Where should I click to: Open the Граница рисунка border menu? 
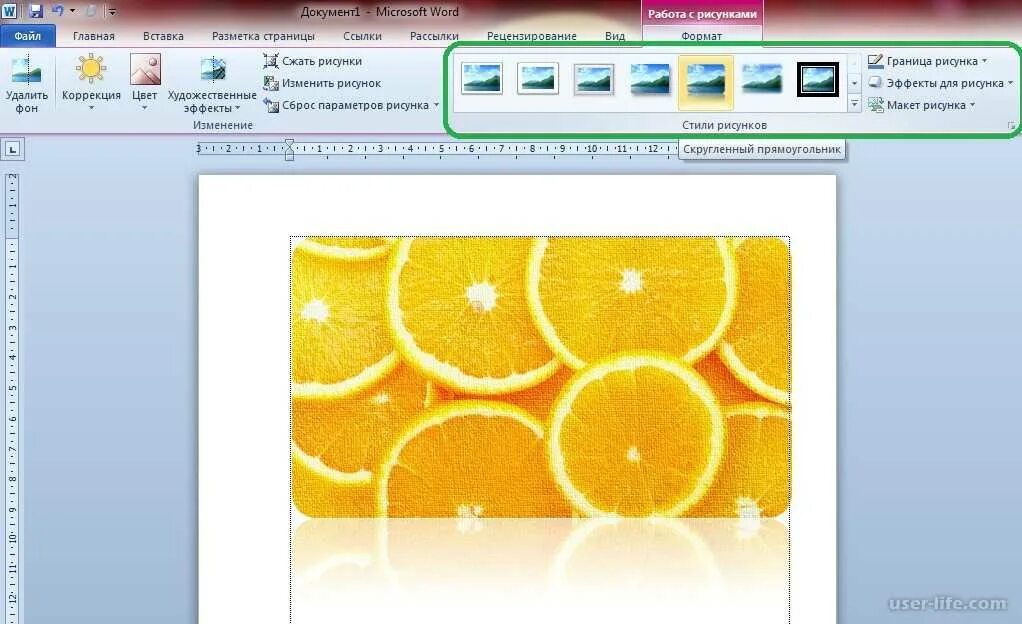tap(927, 61)
